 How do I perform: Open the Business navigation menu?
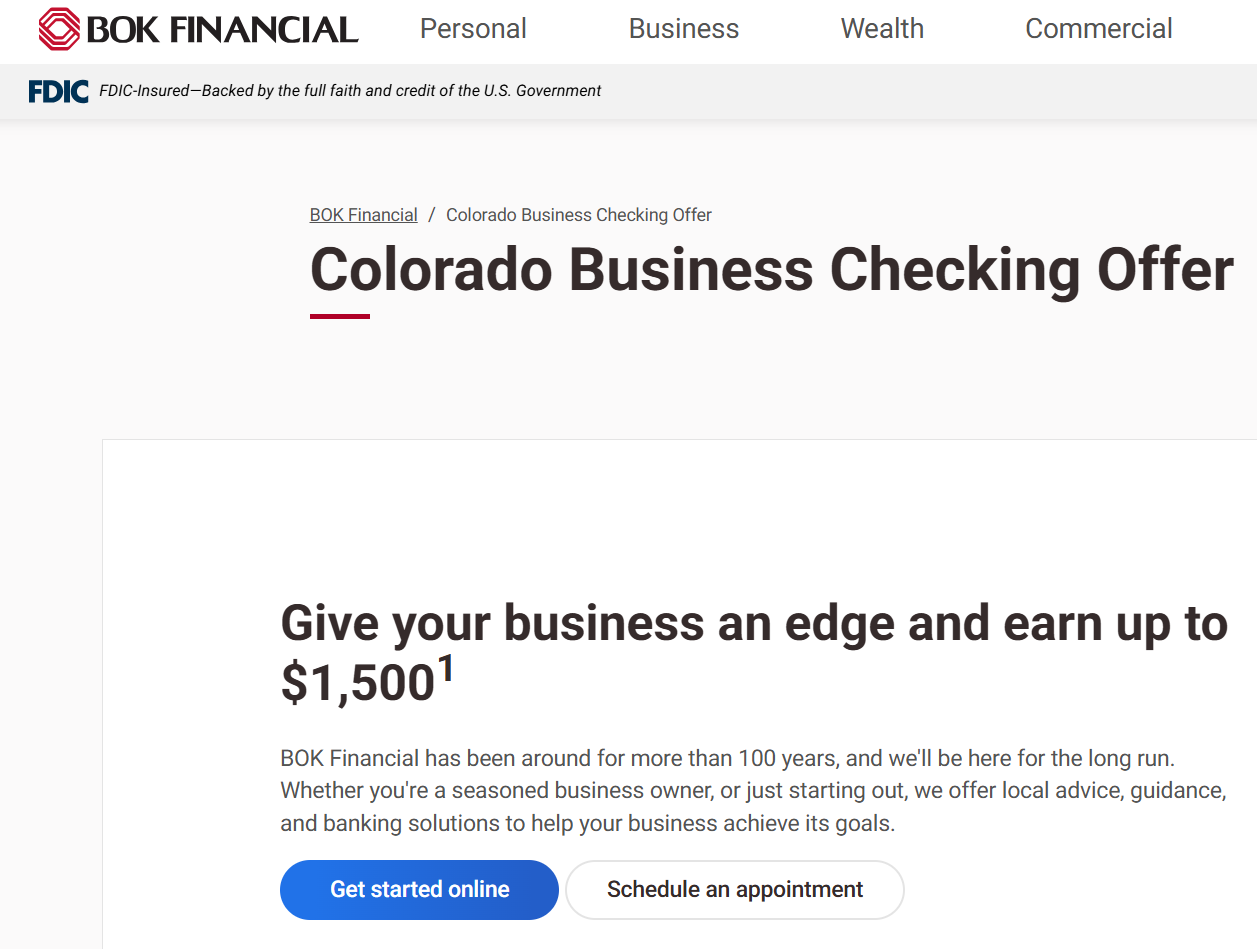coord(684,29)
